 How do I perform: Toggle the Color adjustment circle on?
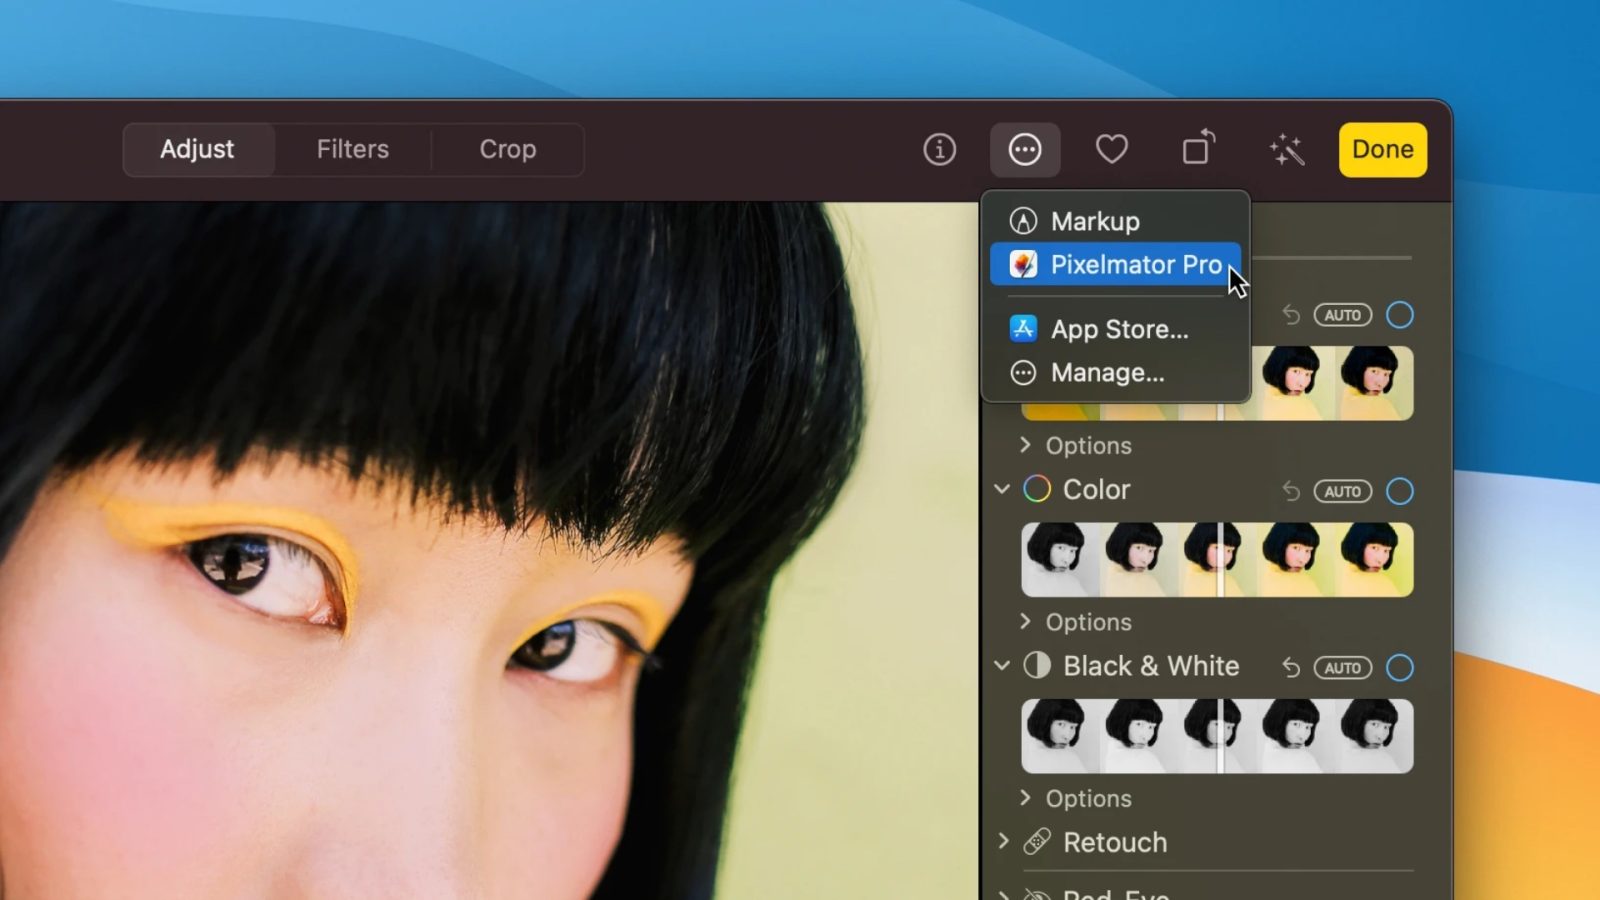click(1400, 491)
